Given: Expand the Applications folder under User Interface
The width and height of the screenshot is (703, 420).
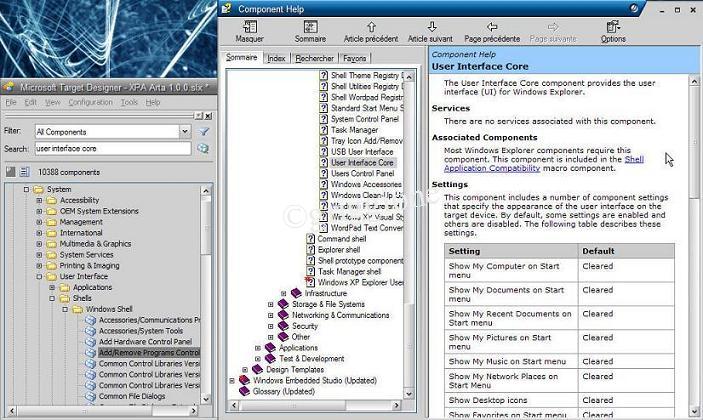Looking at the screenshot, I should tap(52, 287).
